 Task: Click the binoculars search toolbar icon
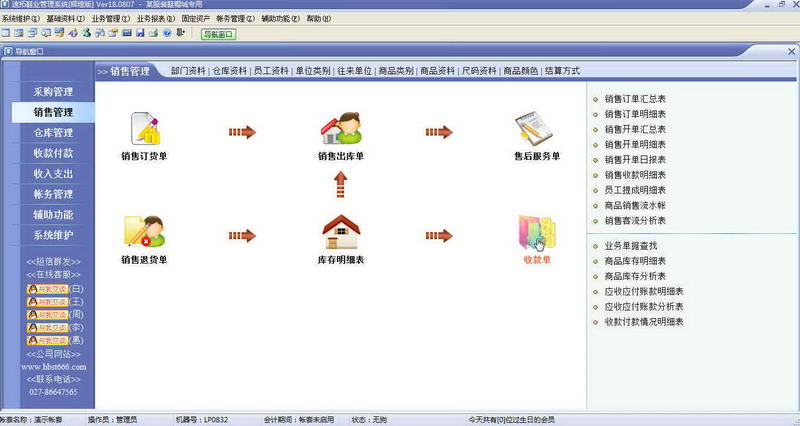coord(99,33)
